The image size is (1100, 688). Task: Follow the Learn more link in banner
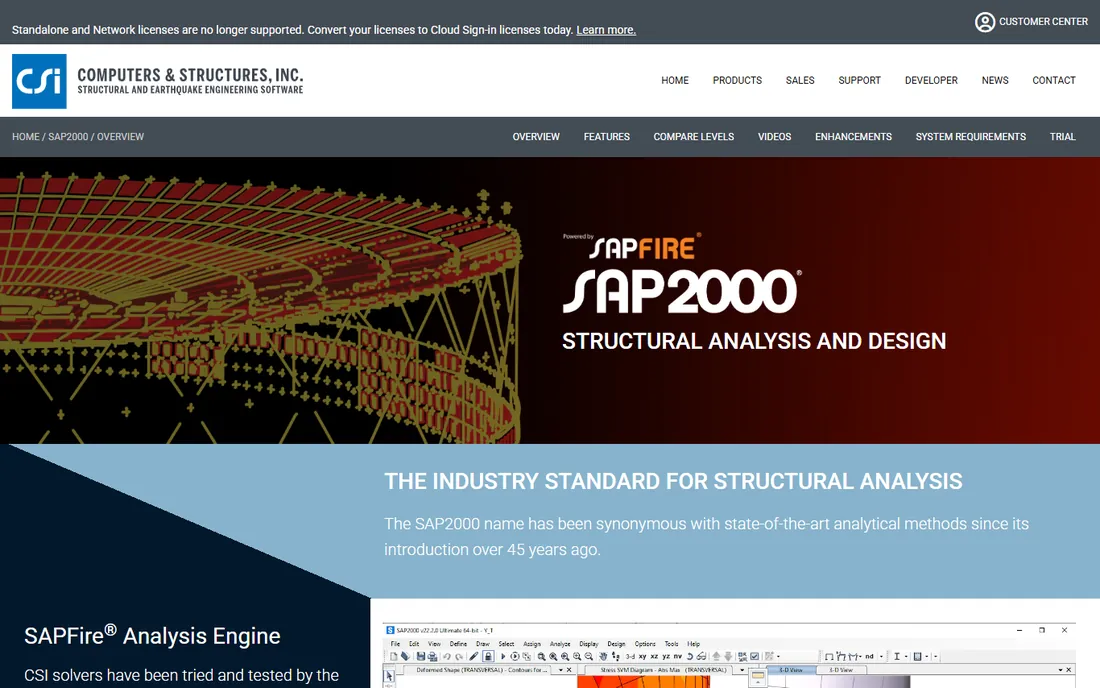click(606, 30)
